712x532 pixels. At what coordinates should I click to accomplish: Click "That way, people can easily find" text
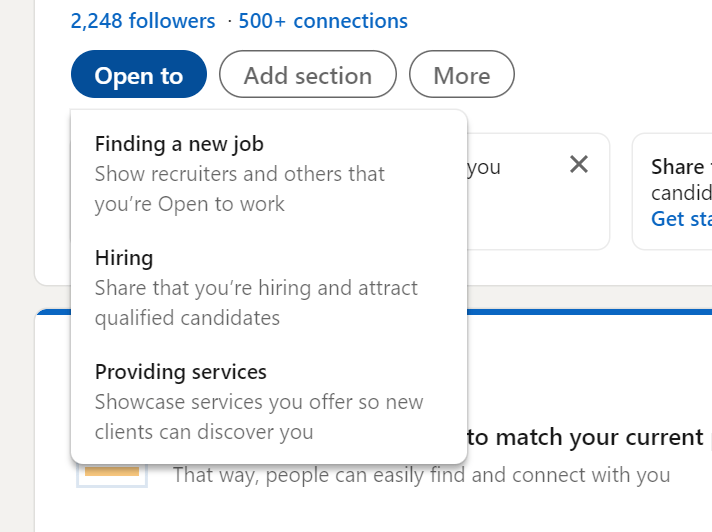click(x=421, y=474)
